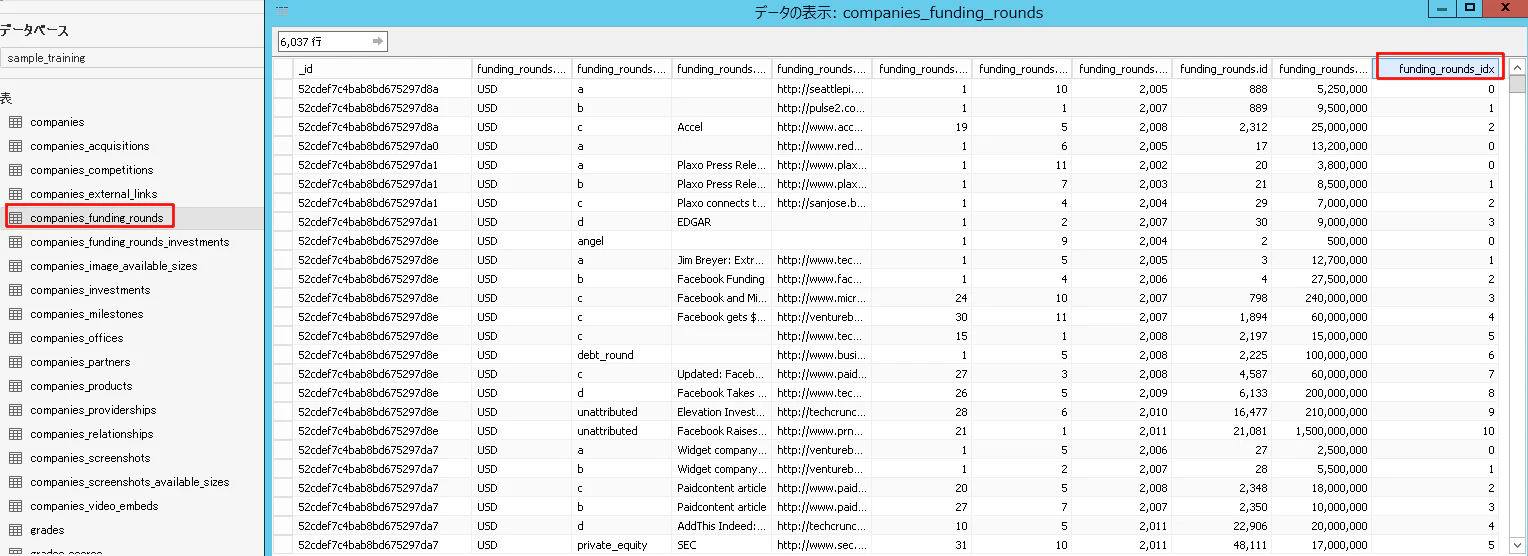Select the cell containing 21,081

[1222, 431]
